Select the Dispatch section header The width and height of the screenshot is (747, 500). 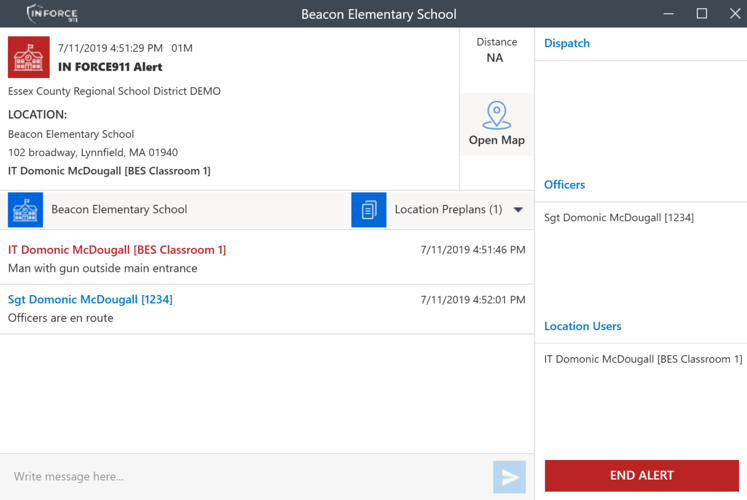coord(567,43)
